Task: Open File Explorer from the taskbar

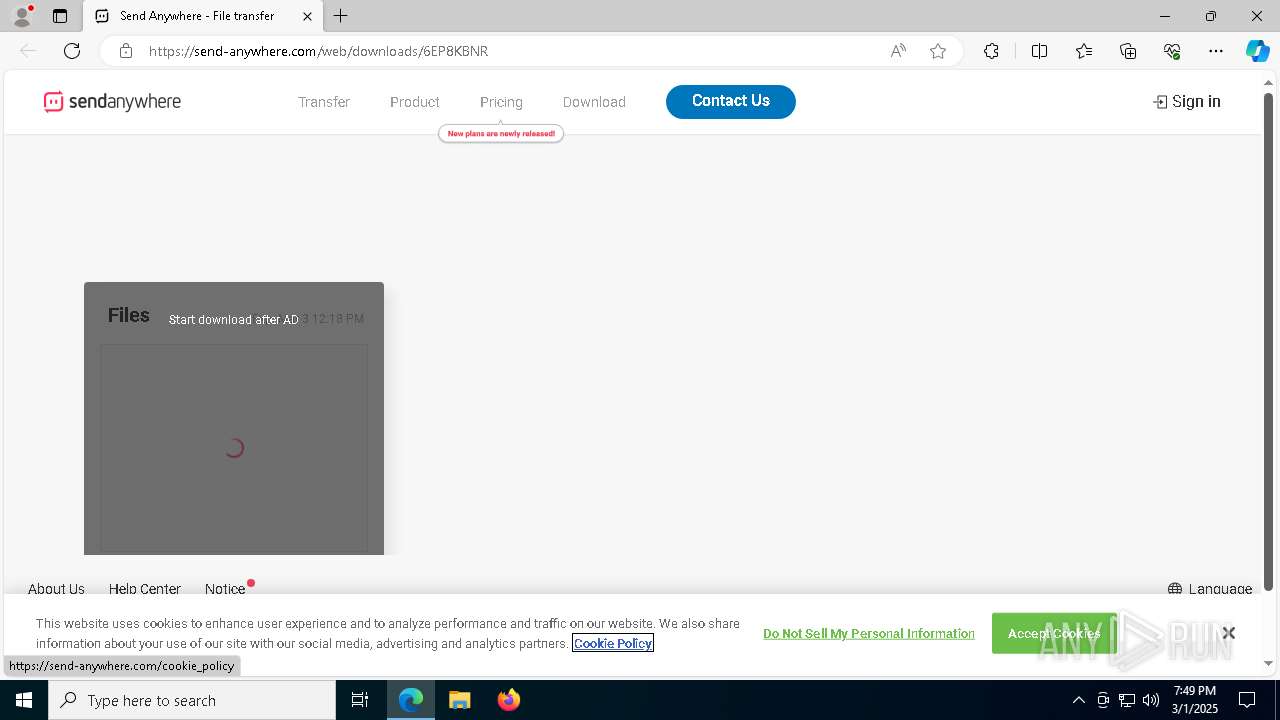Action: [x=459, y=700]
